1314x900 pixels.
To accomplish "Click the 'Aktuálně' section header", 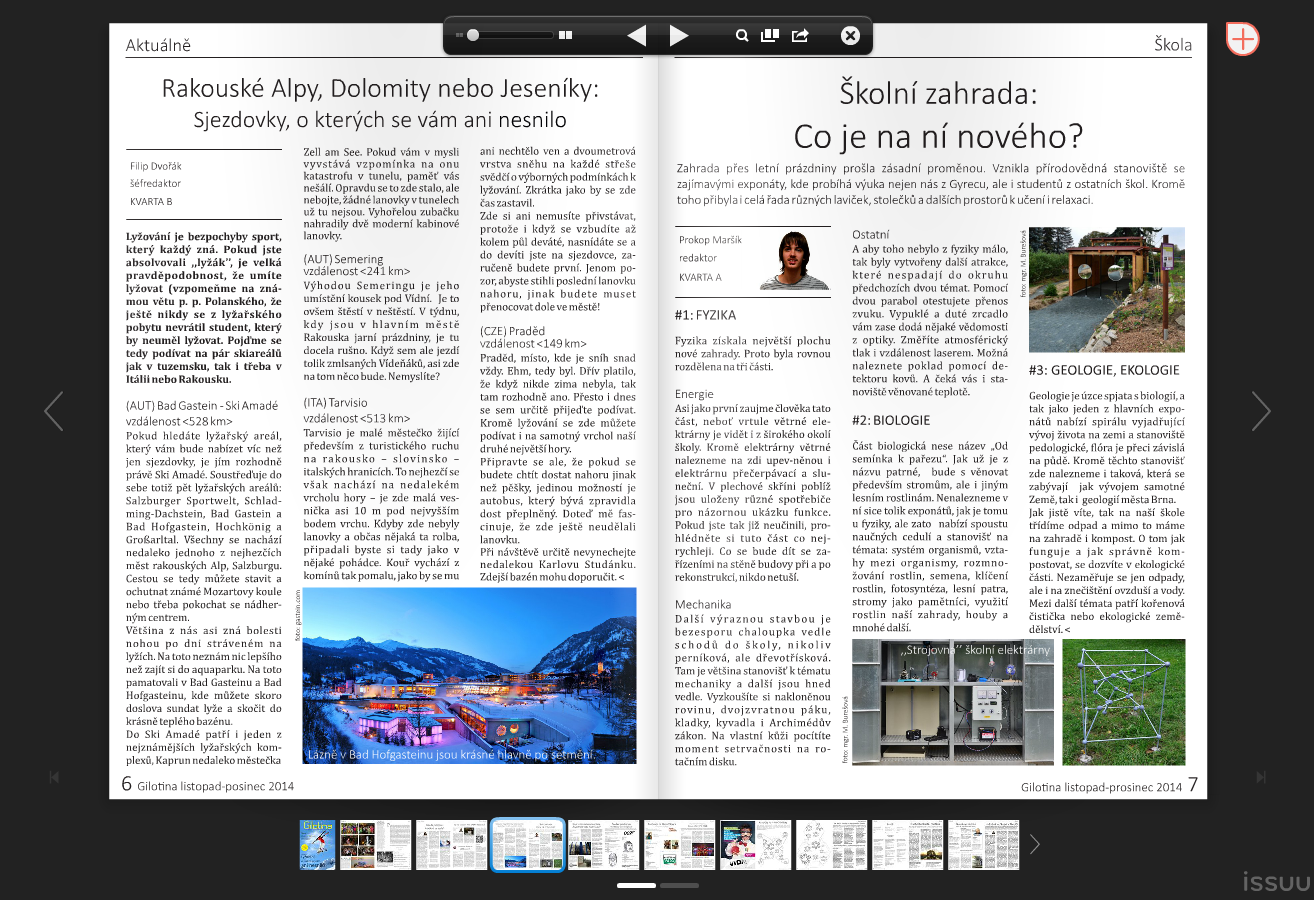I will click(158, 45).
